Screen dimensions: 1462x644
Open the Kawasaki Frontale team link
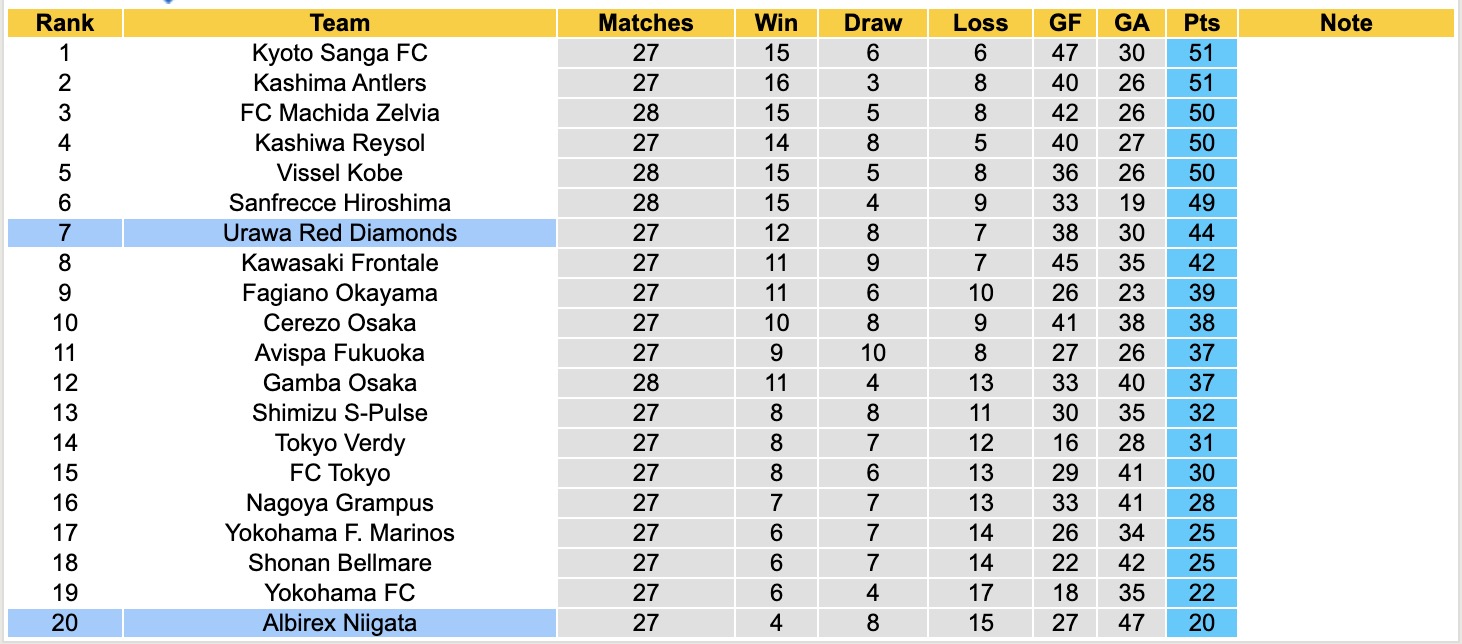point(340,263)
